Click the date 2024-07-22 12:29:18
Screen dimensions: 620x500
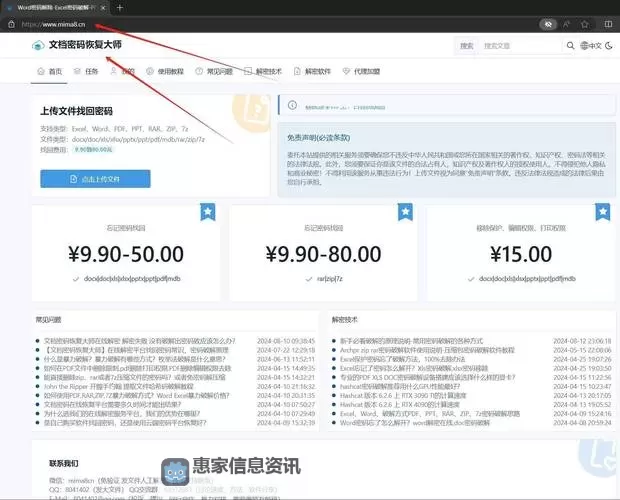286,350
